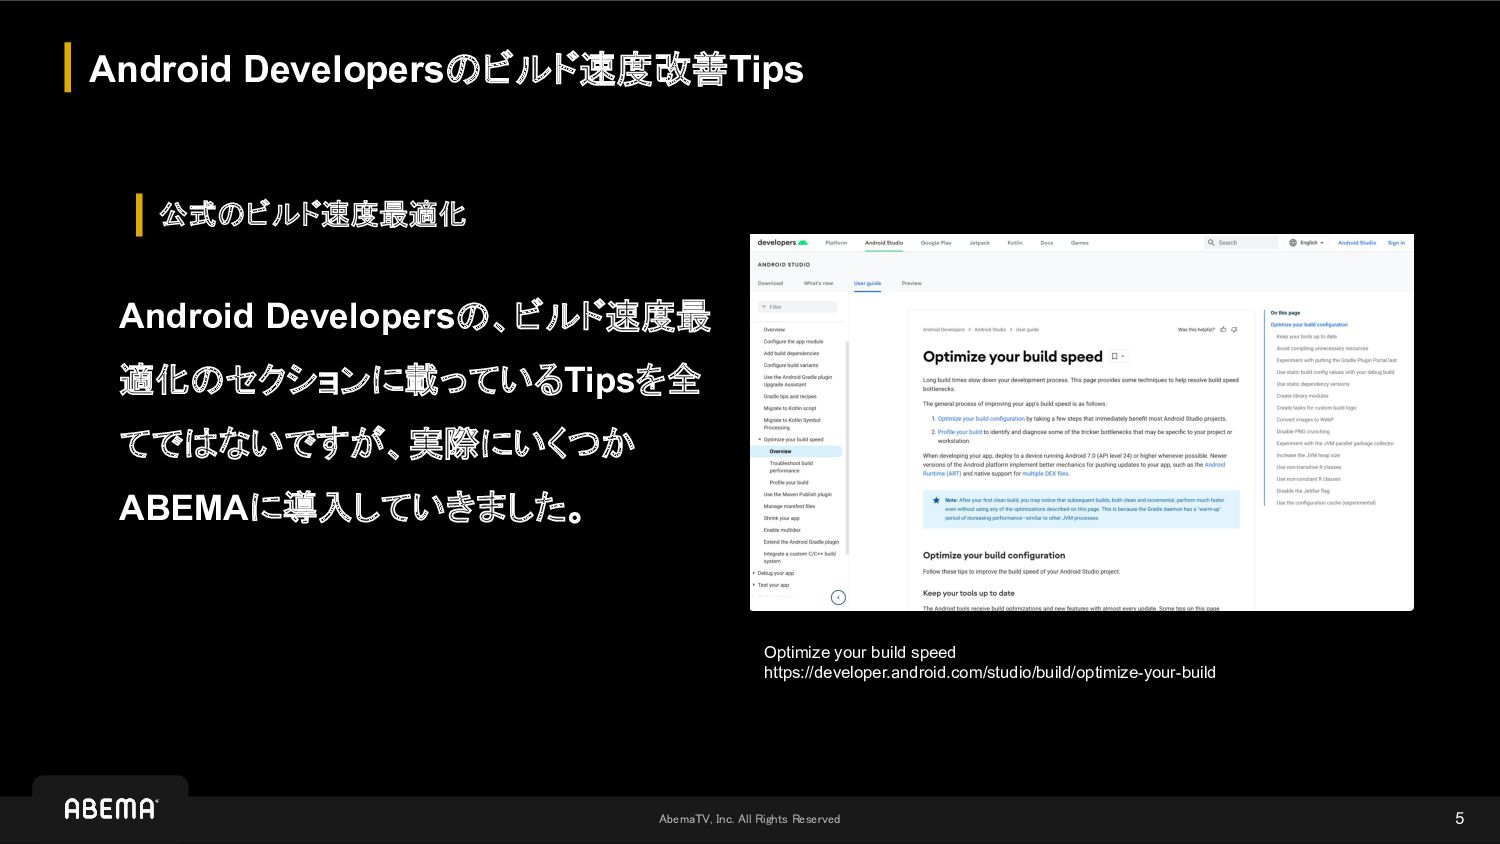Jump to 'Keep your tools up to date' section
This screenshot has height=844, width=1500.
(1306, 336)
